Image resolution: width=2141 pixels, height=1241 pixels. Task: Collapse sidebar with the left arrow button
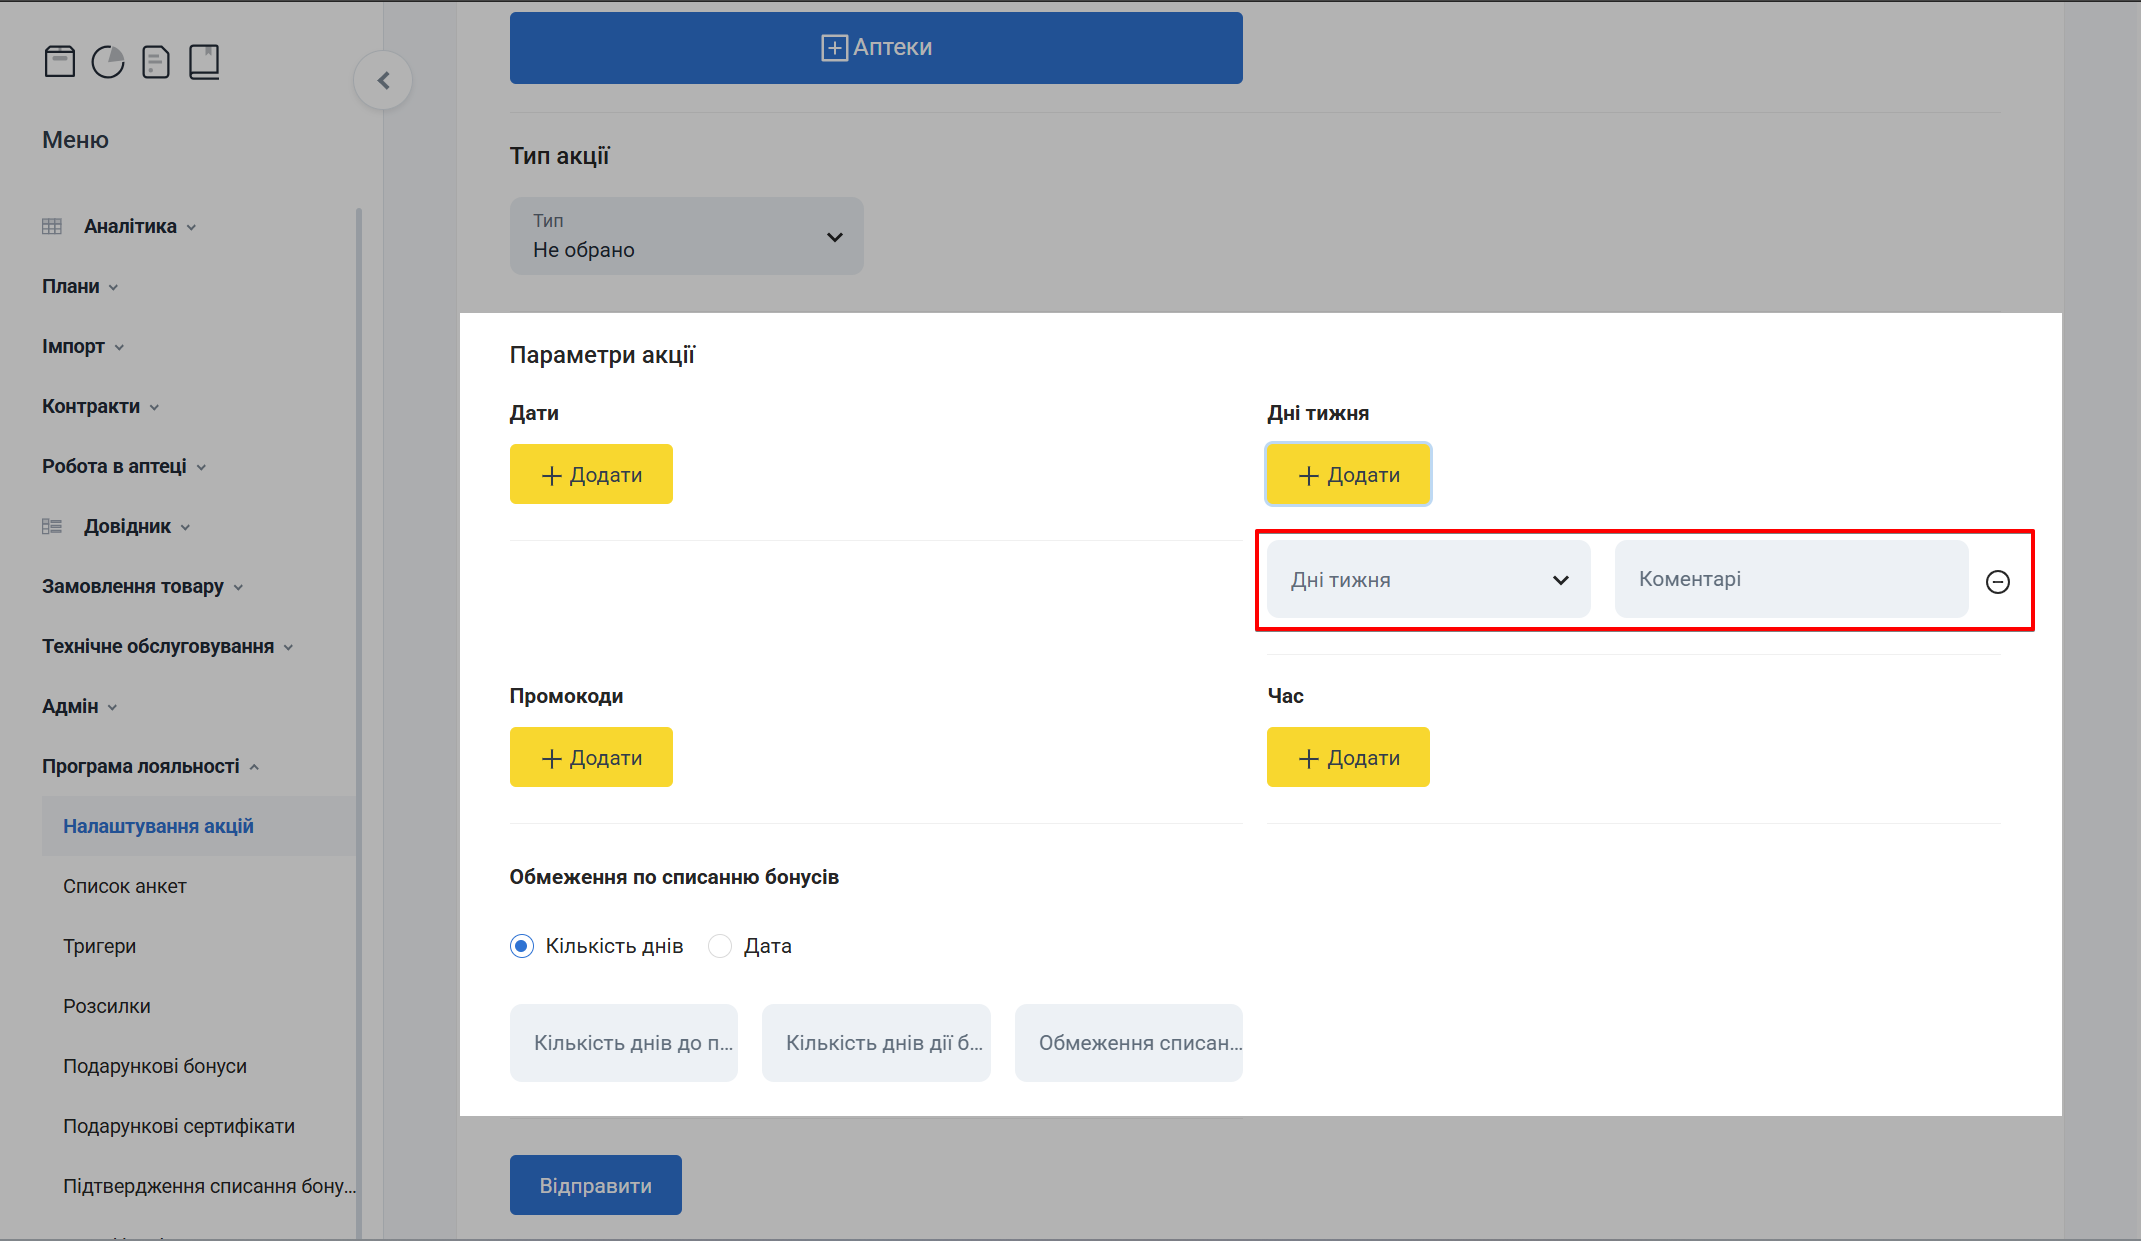pos(383,80)
